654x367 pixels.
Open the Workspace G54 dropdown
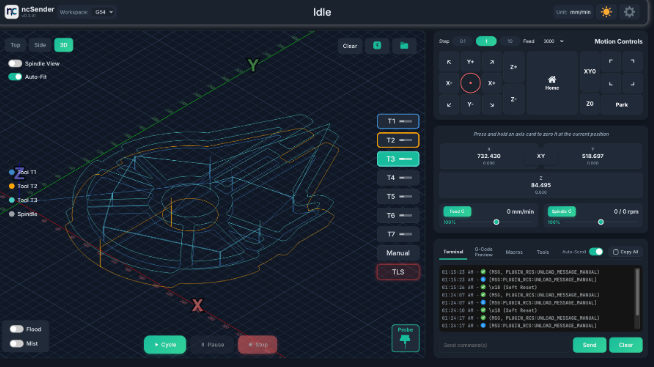point(103,12)
